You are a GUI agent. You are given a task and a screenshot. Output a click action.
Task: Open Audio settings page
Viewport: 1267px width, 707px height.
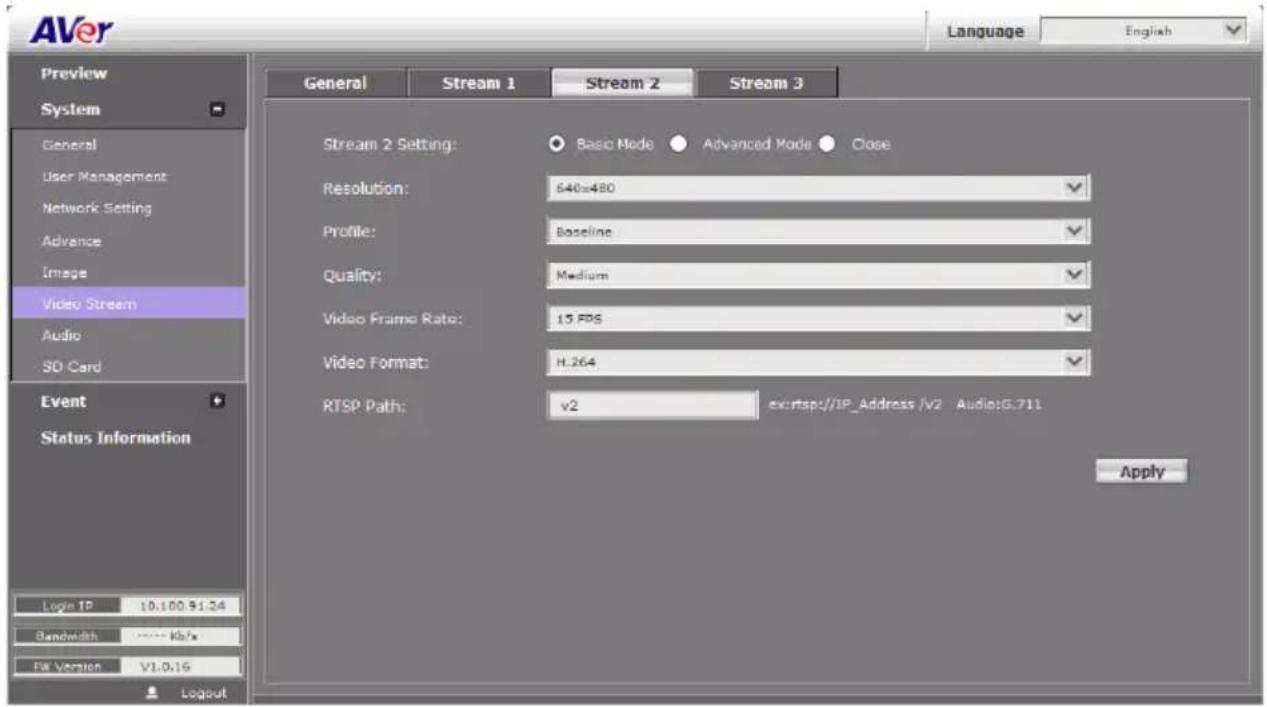click(x=60, y=335)
